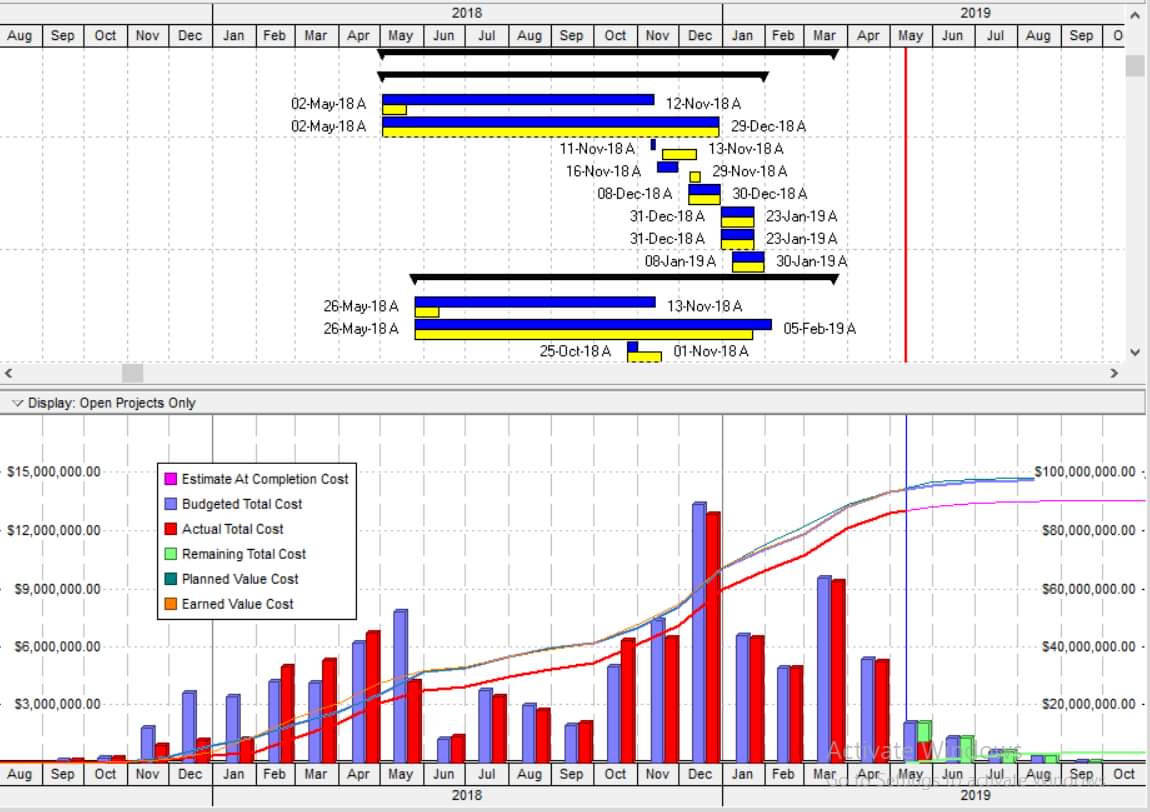Screen dimensions: 1150x812
Task: Click the blue vertical line in the histogram
Action: (x=907, y=587)
